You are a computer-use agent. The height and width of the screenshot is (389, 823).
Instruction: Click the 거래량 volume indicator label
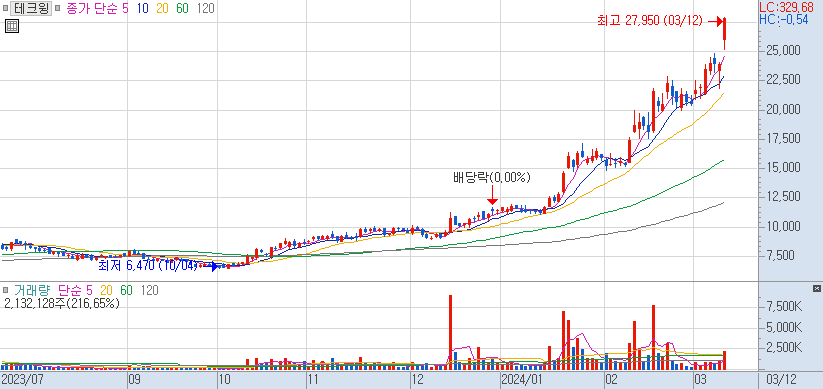[33, 290]
